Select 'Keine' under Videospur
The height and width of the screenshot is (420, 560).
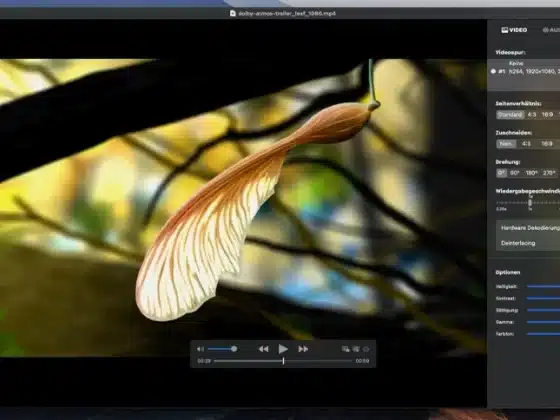tap(516, 63)
